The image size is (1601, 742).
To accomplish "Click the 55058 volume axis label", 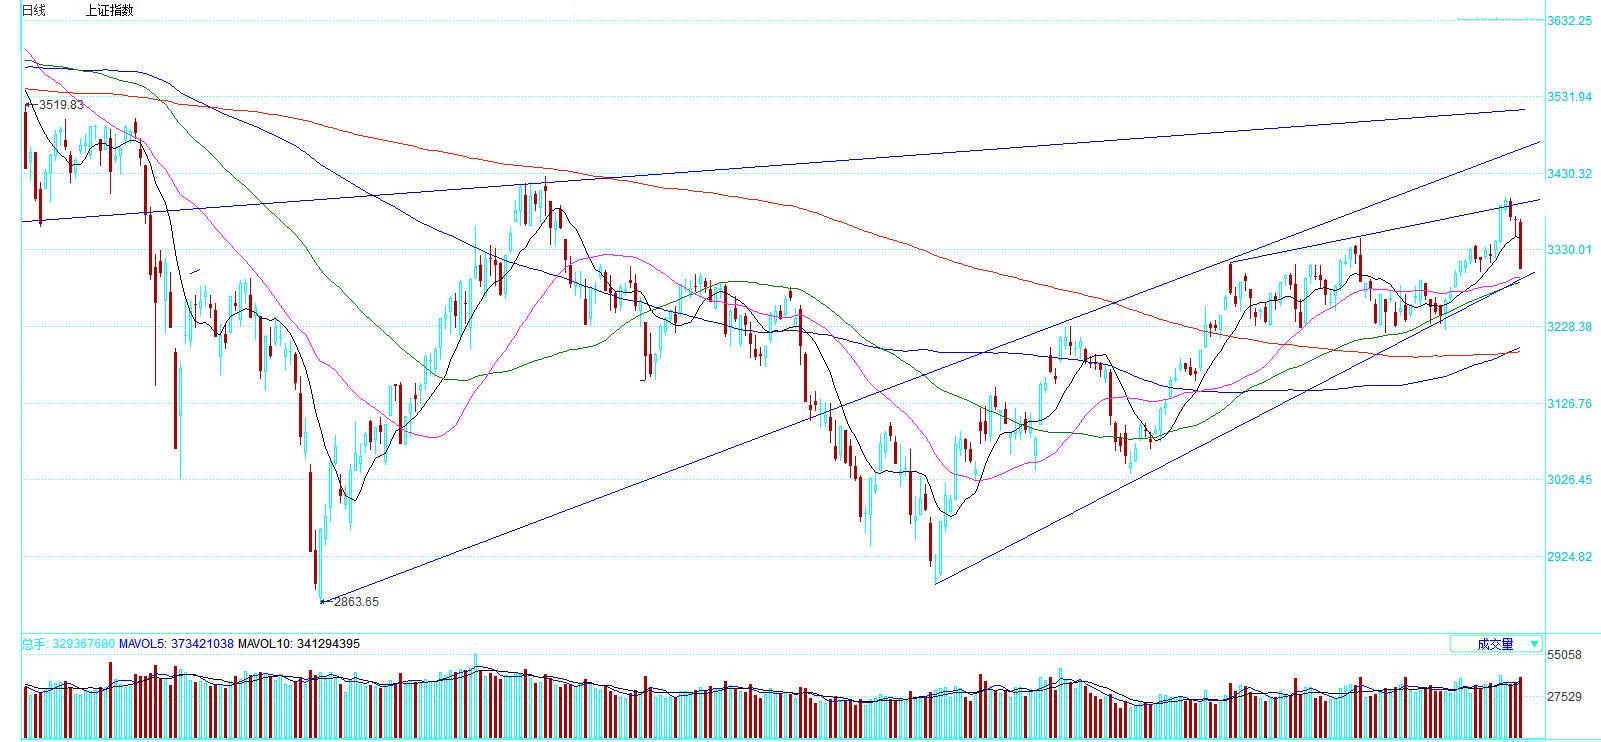I will [1563, 655].
